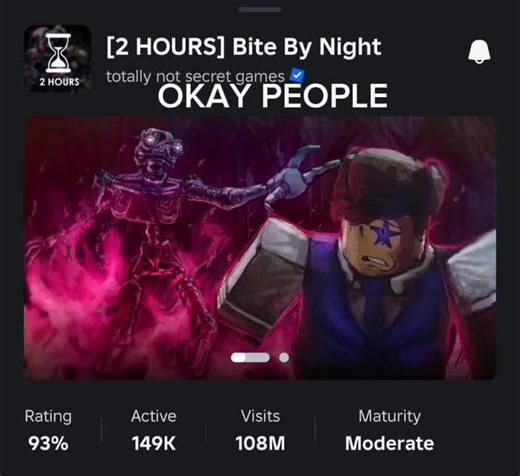Click the blue verified checkmark badge
Screen dimensions: 520x476
click(x=297, y=75)
